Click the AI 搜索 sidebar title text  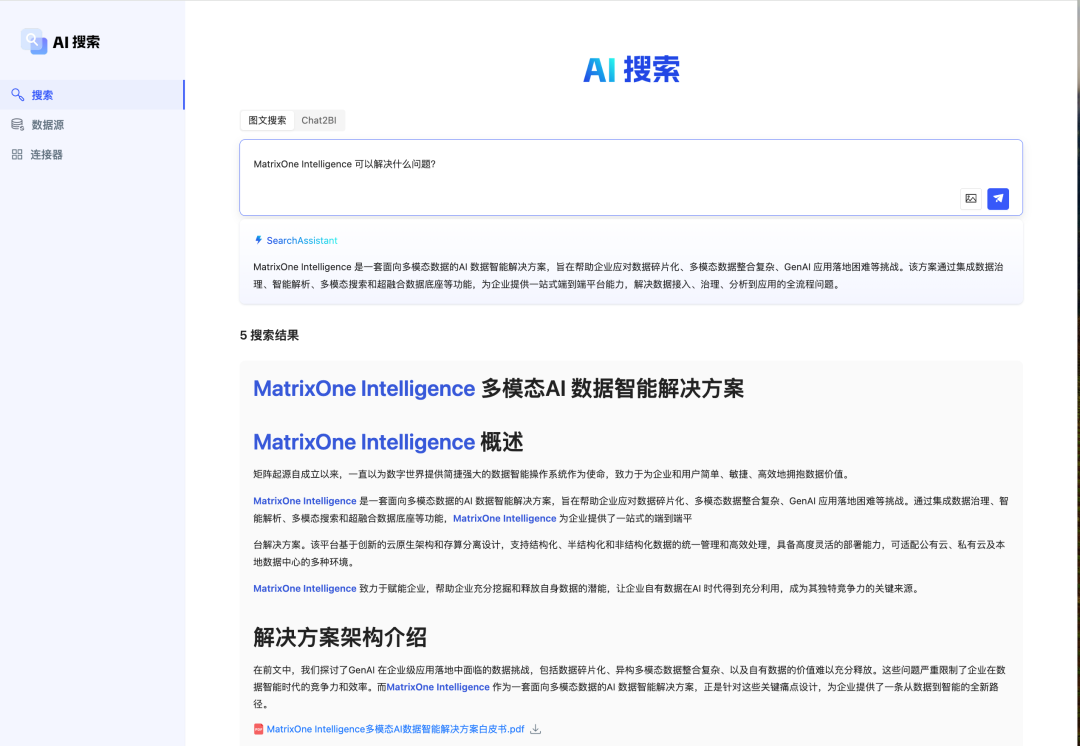76,42
